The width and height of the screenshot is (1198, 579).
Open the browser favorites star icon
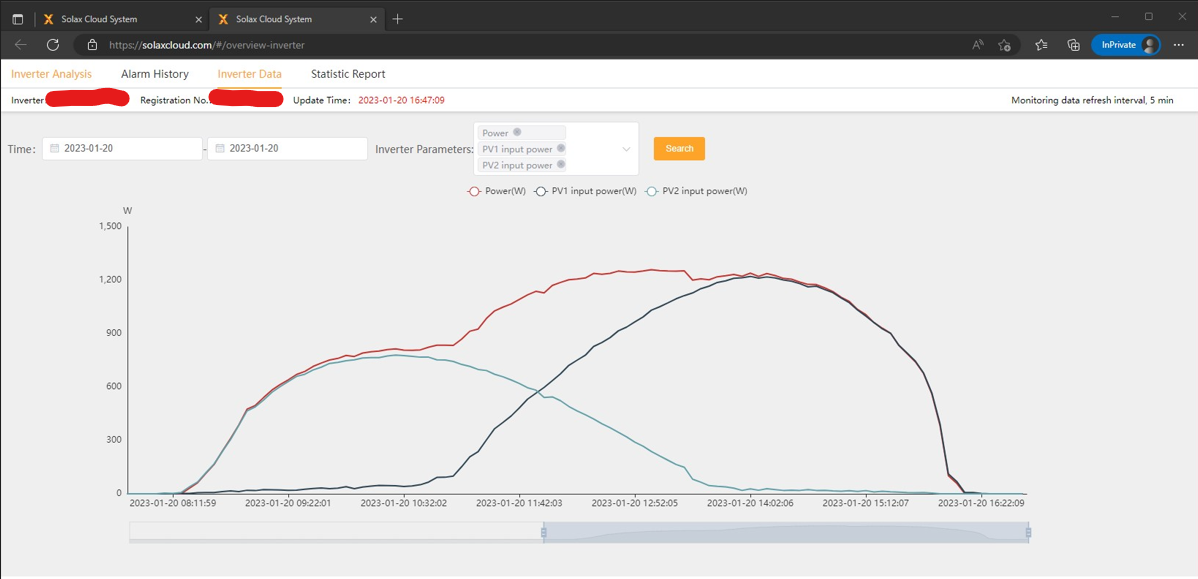click(1041, 45)
